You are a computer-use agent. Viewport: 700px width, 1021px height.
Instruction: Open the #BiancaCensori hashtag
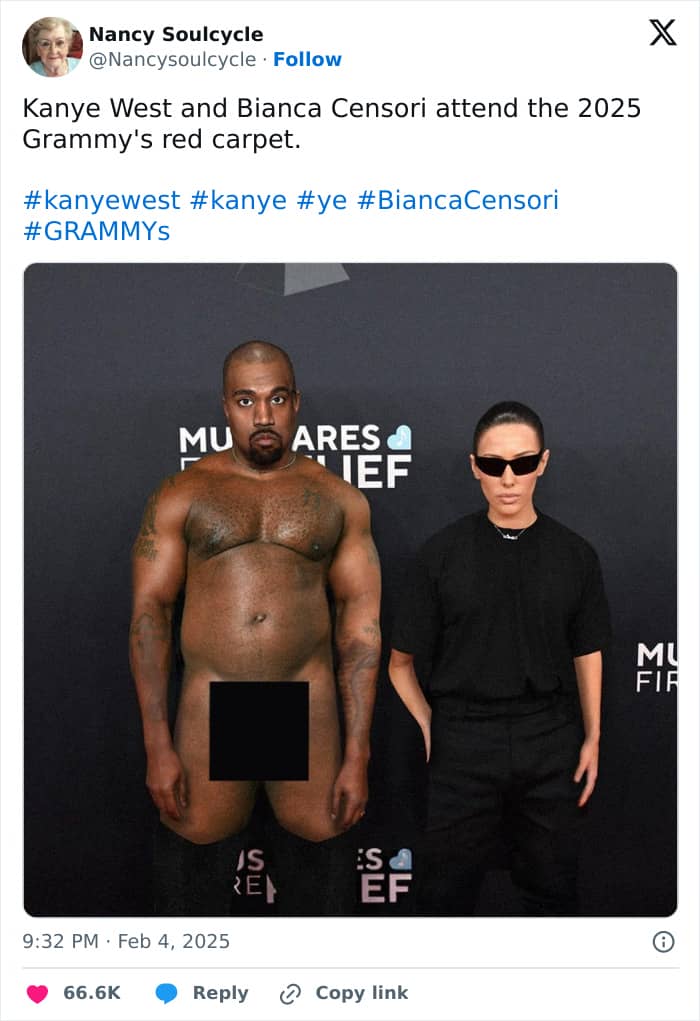point(458,200)
